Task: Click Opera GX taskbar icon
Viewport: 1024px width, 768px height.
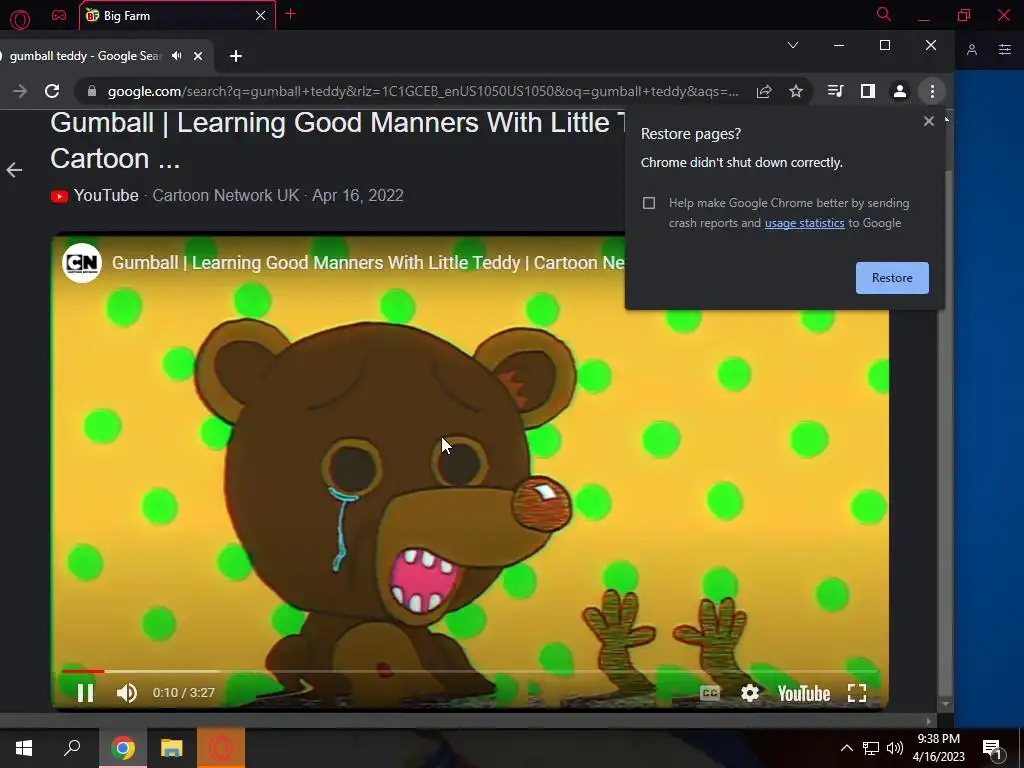Action: [x=221, y=748]
